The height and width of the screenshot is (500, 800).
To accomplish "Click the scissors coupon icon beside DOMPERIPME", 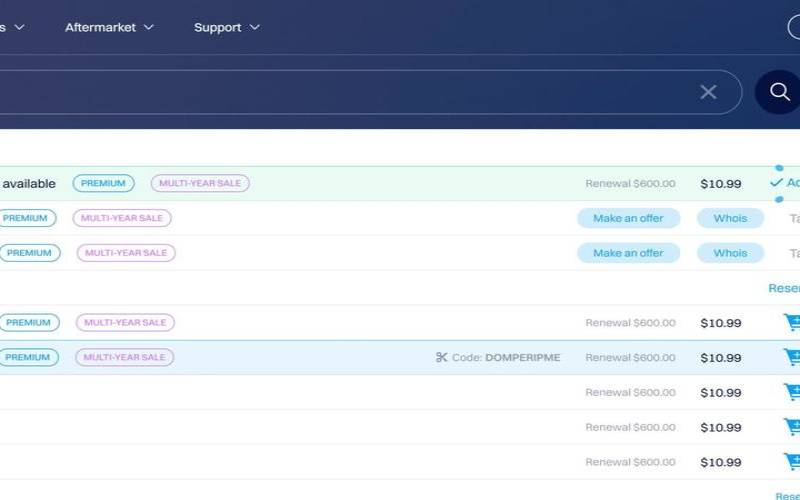I will click(x=442, y=357).
